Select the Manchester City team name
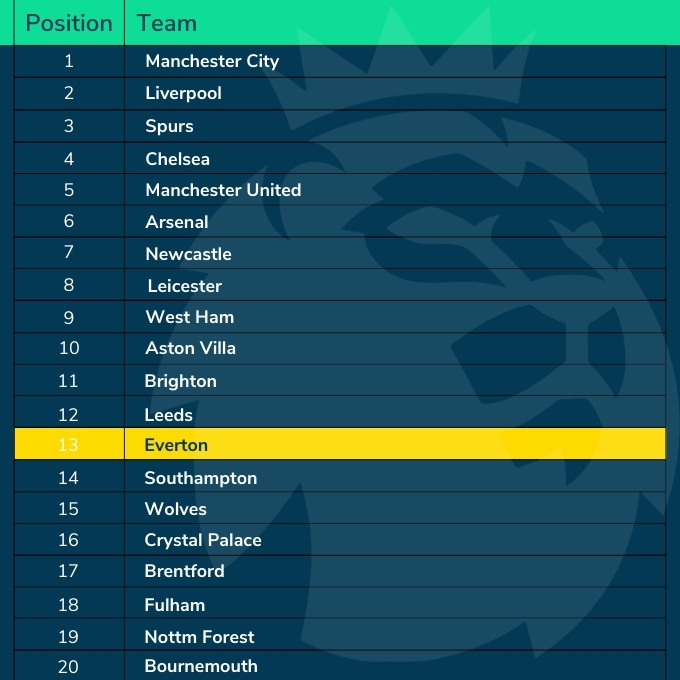The image size is (680, 680). tap(212, 61)
